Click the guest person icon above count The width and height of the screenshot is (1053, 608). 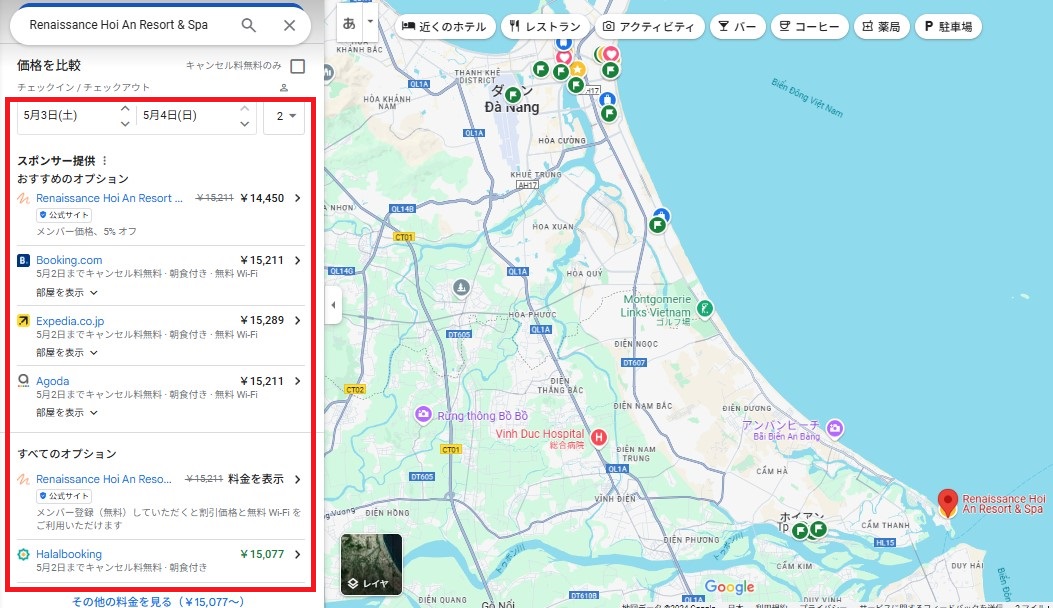pyautogui.click(x=284, y=88)
